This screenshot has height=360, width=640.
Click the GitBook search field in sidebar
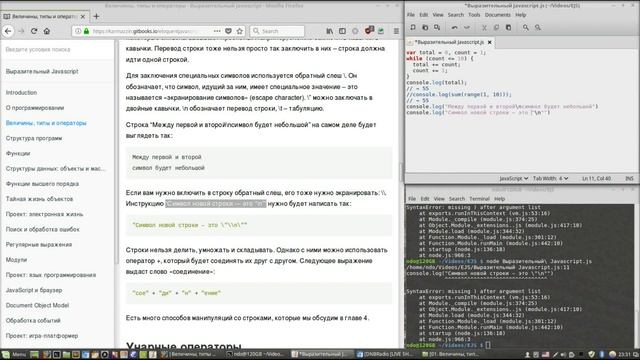pyautogui.click(x=57, y=49)
